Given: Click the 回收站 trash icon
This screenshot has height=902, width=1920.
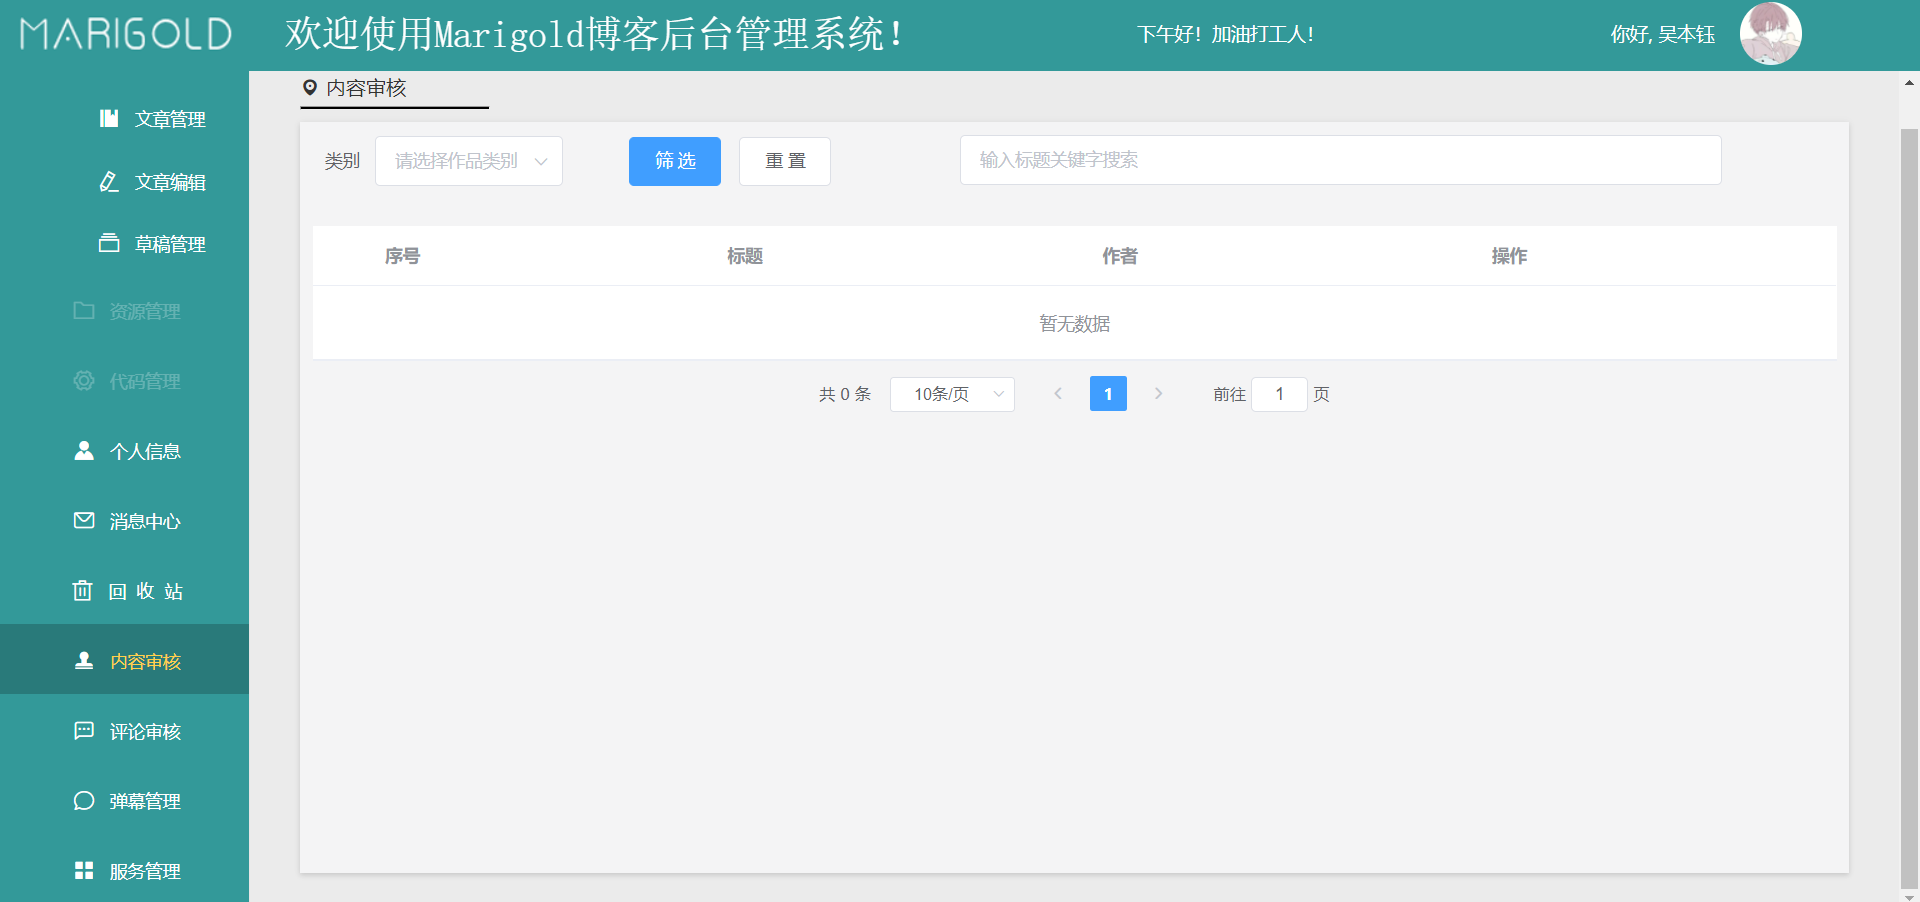Looking at the screenshot, I should [x=84, y=590].
